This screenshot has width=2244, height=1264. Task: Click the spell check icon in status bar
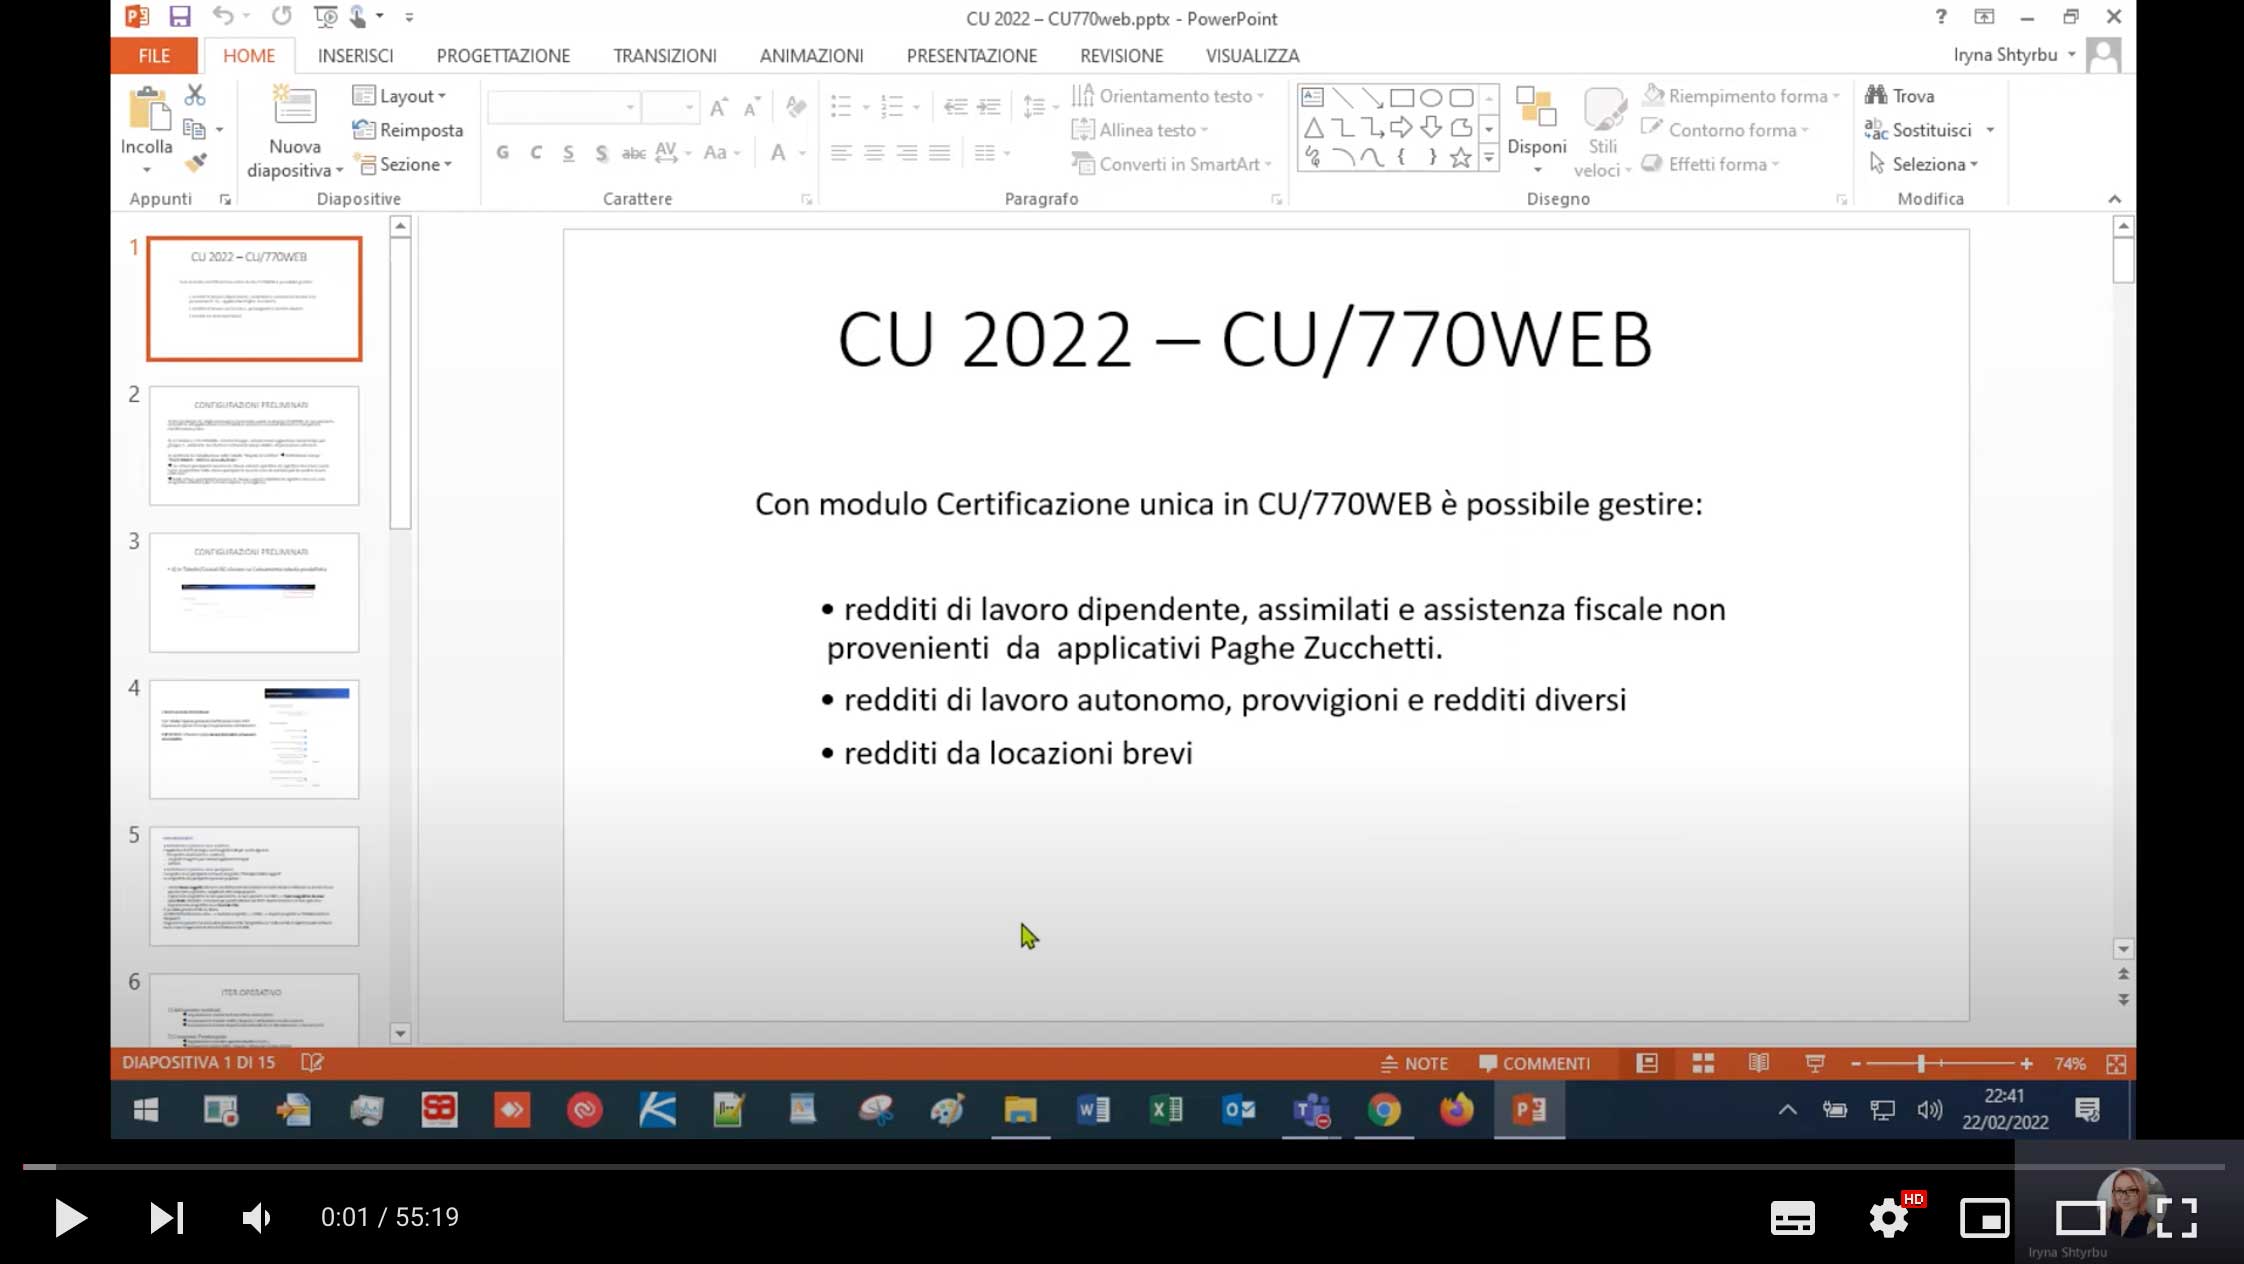click(312, 1062)
